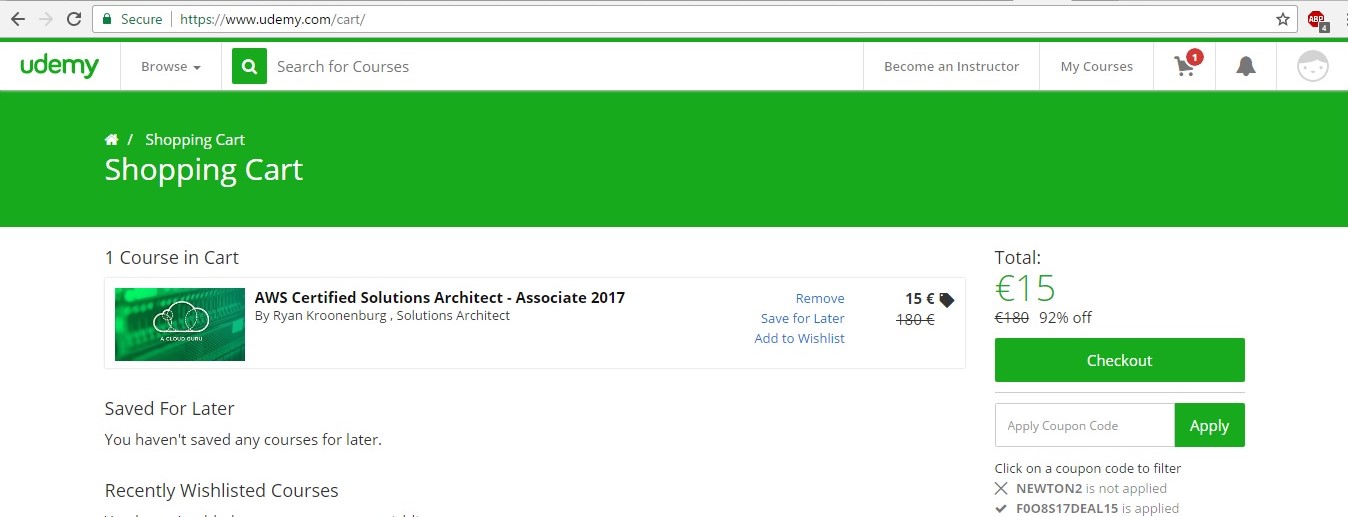This screenshot has height=517, width=1348.
Task: Bookmark page with the star icon
Action: pyautogui.click(x=1283, y=19)
